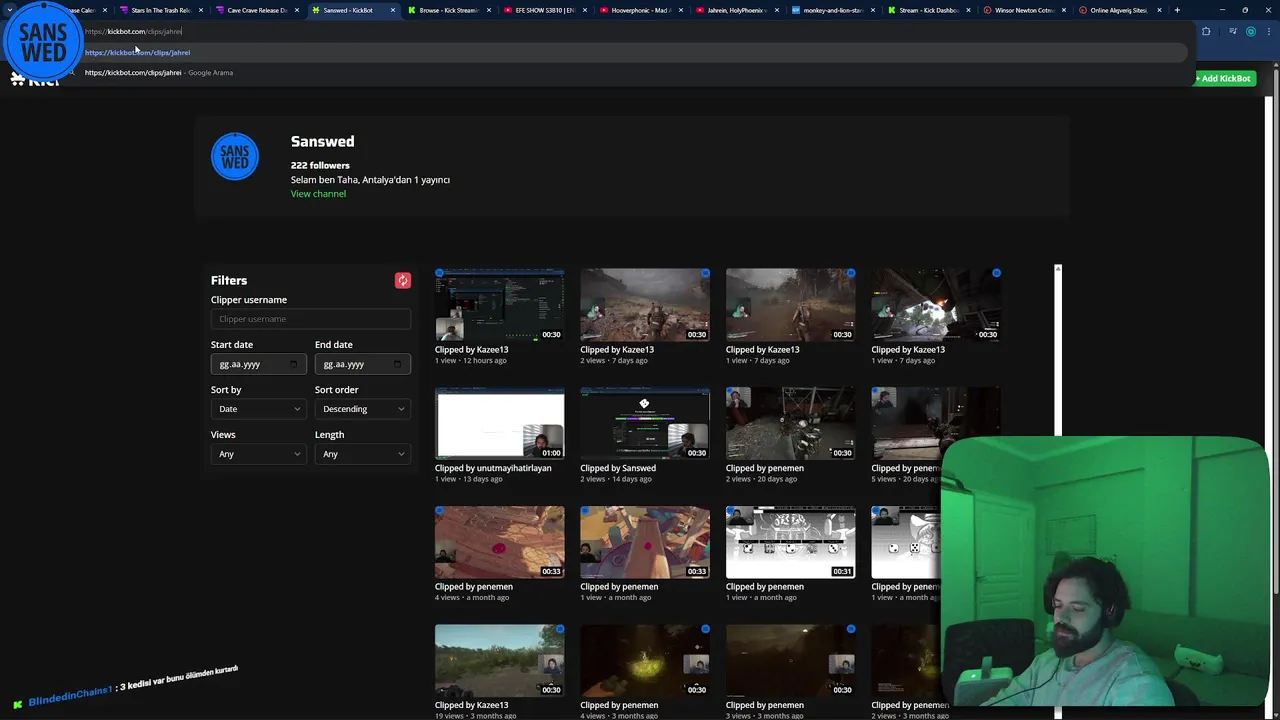Open the End date calendar picker icon

pyautogui.click(x=397, y=365)
